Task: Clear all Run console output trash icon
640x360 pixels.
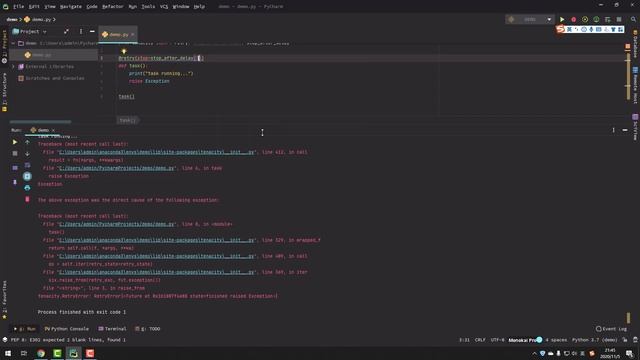Action: tap(27, 199)
